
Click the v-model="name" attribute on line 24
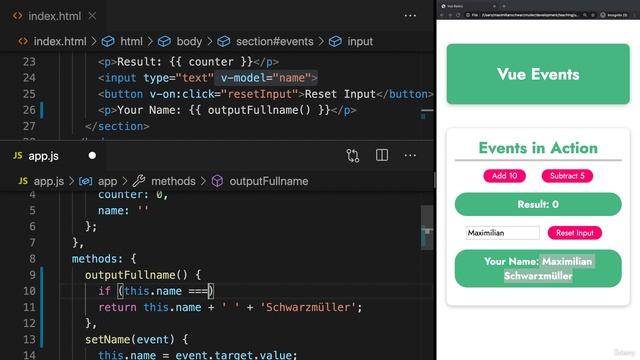point(266,78)
